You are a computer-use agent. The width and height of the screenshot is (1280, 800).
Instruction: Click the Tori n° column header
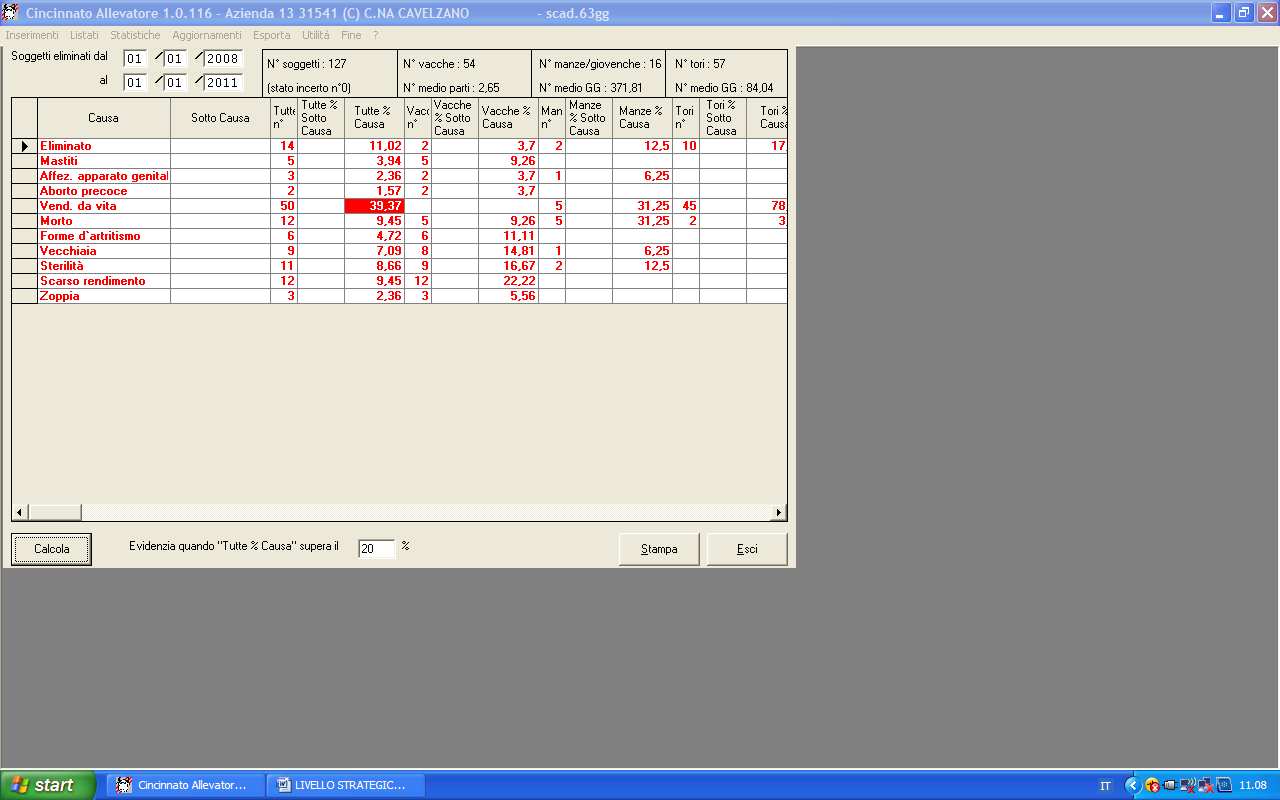coord(685,118)
